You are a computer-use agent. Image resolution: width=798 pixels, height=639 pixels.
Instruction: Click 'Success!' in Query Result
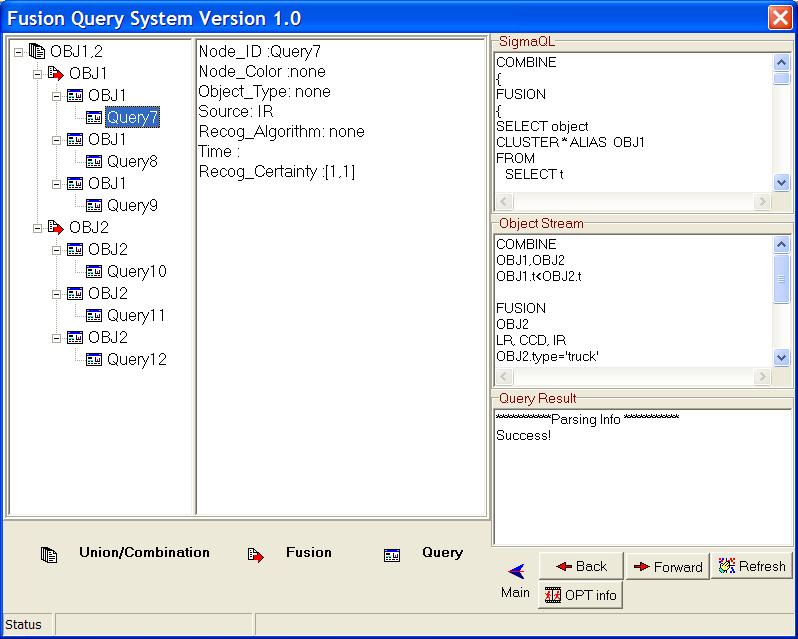[x=524, y=436]
